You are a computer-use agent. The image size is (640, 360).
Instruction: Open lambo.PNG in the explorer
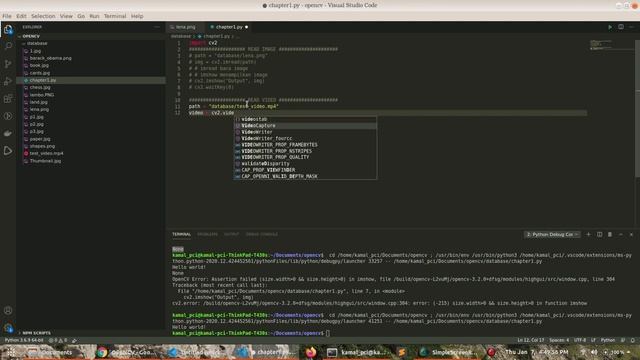[x=42, y=95]
